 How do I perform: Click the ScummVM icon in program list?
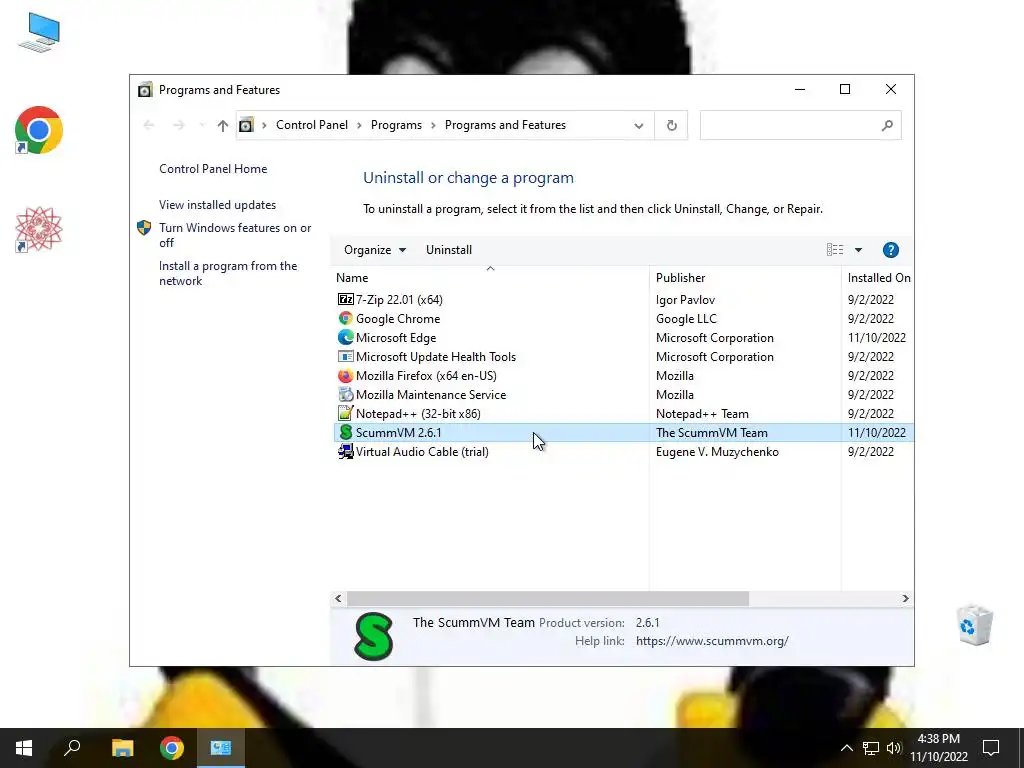345,432
